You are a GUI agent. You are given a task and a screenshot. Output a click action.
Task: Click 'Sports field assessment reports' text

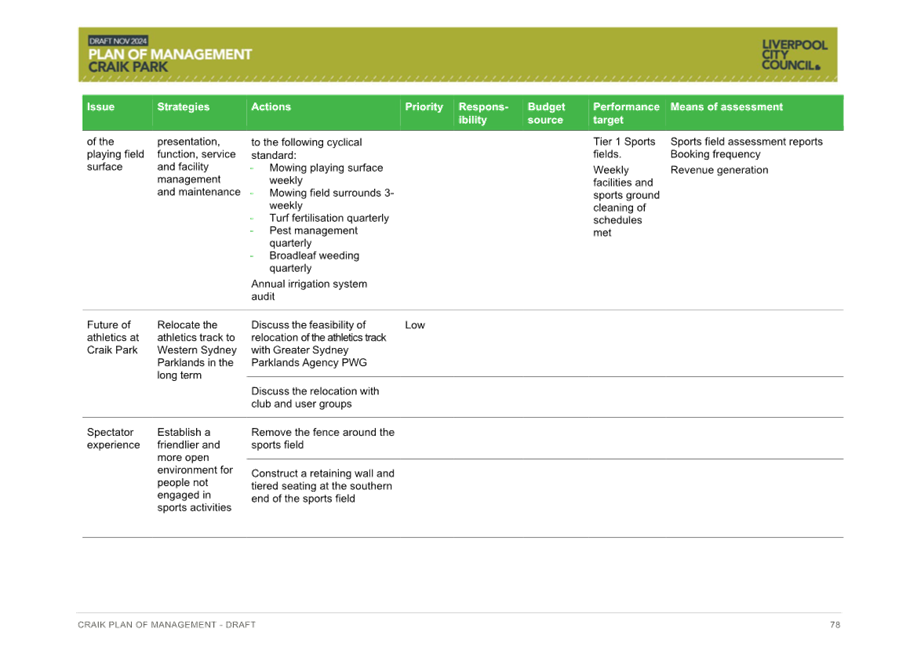click(x=746, y=142)
